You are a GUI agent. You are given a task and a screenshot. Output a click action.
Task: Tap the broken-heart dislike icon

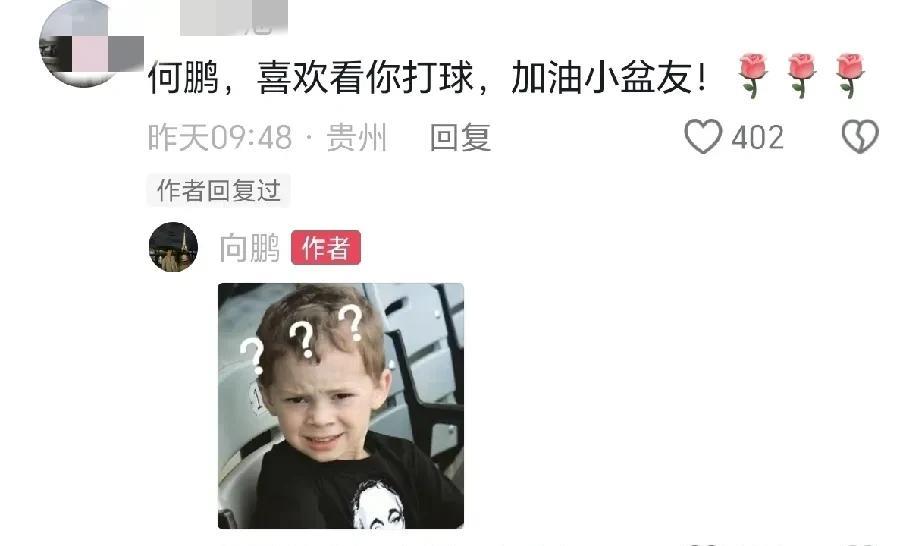[x=860, y=137]
